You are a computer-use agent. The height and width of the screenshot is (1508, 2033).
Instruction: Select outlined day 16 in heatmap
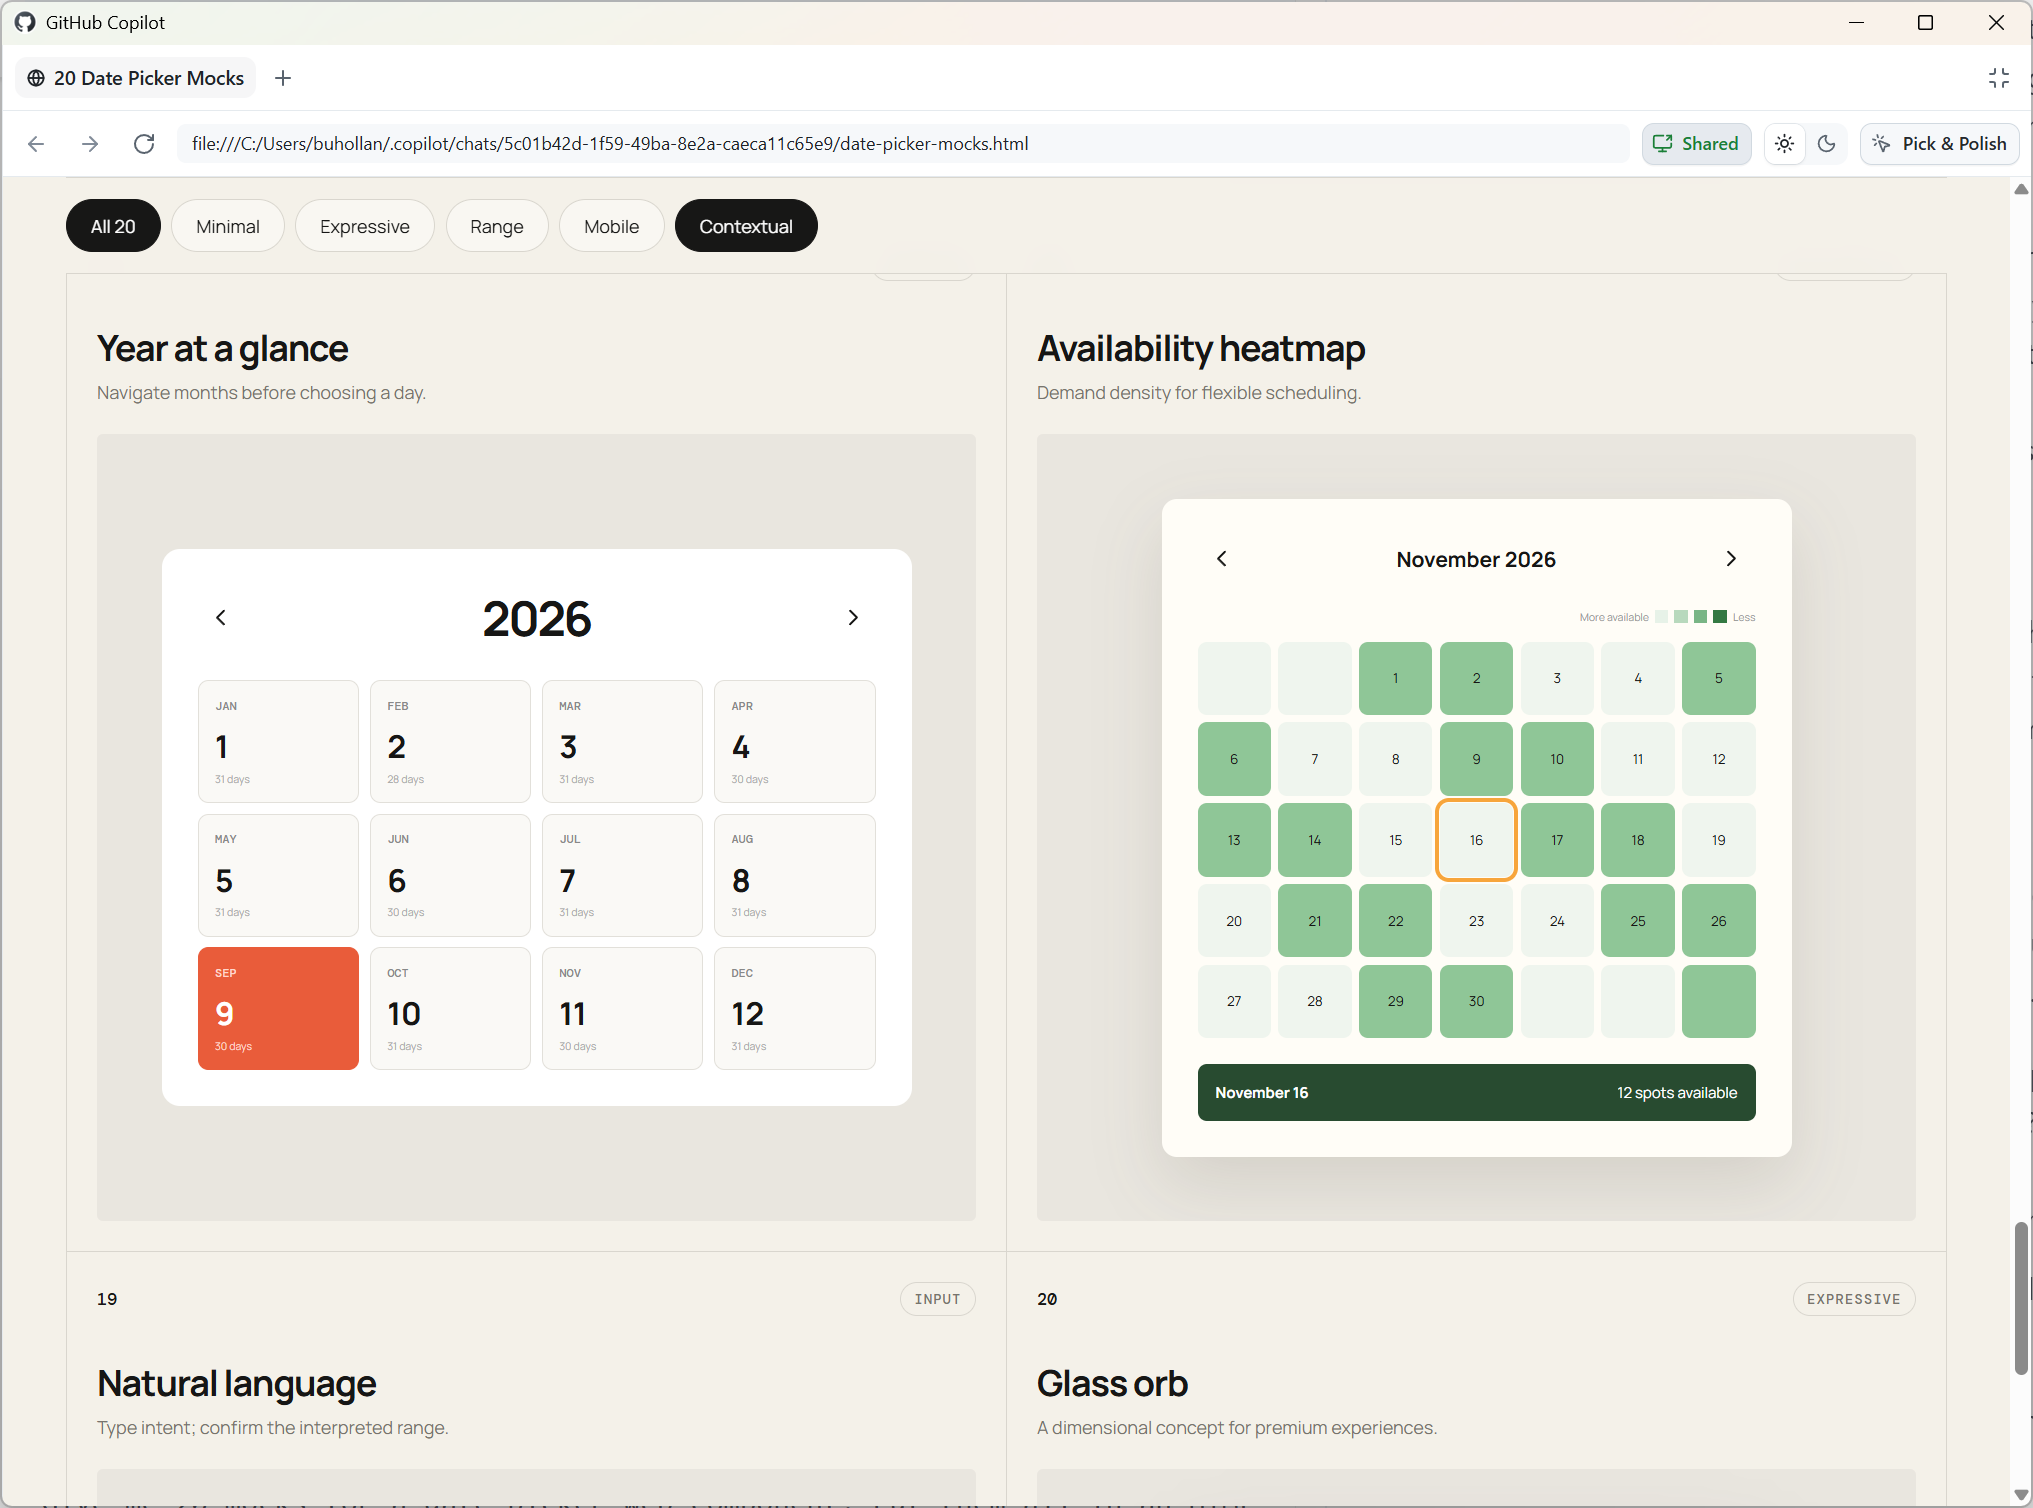1476,840
